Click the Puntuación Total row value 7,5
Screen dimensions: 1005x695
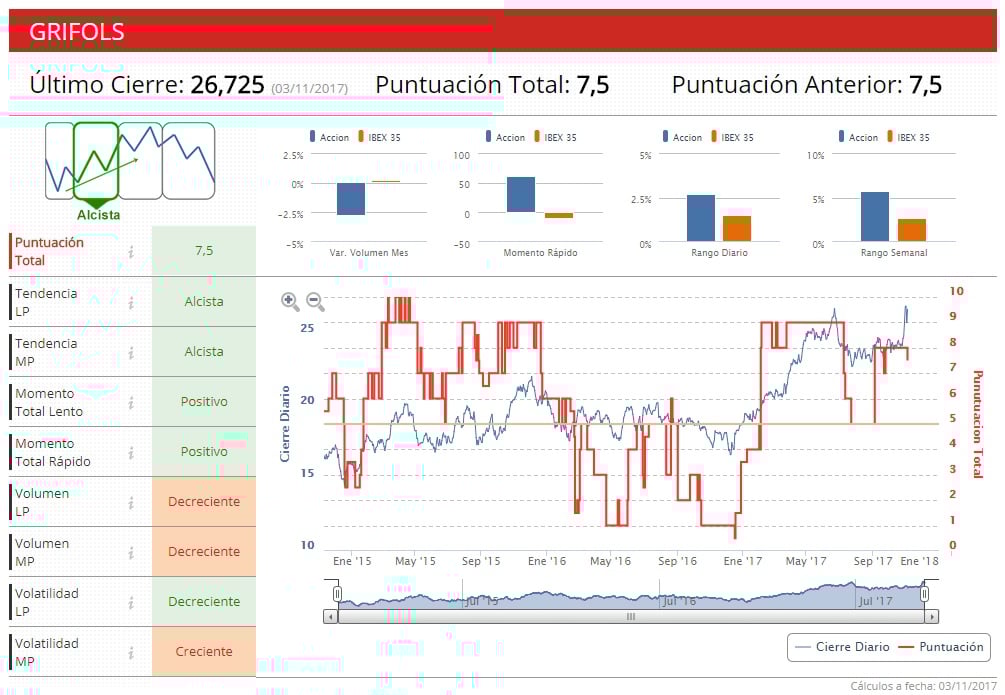click(204, 251)
